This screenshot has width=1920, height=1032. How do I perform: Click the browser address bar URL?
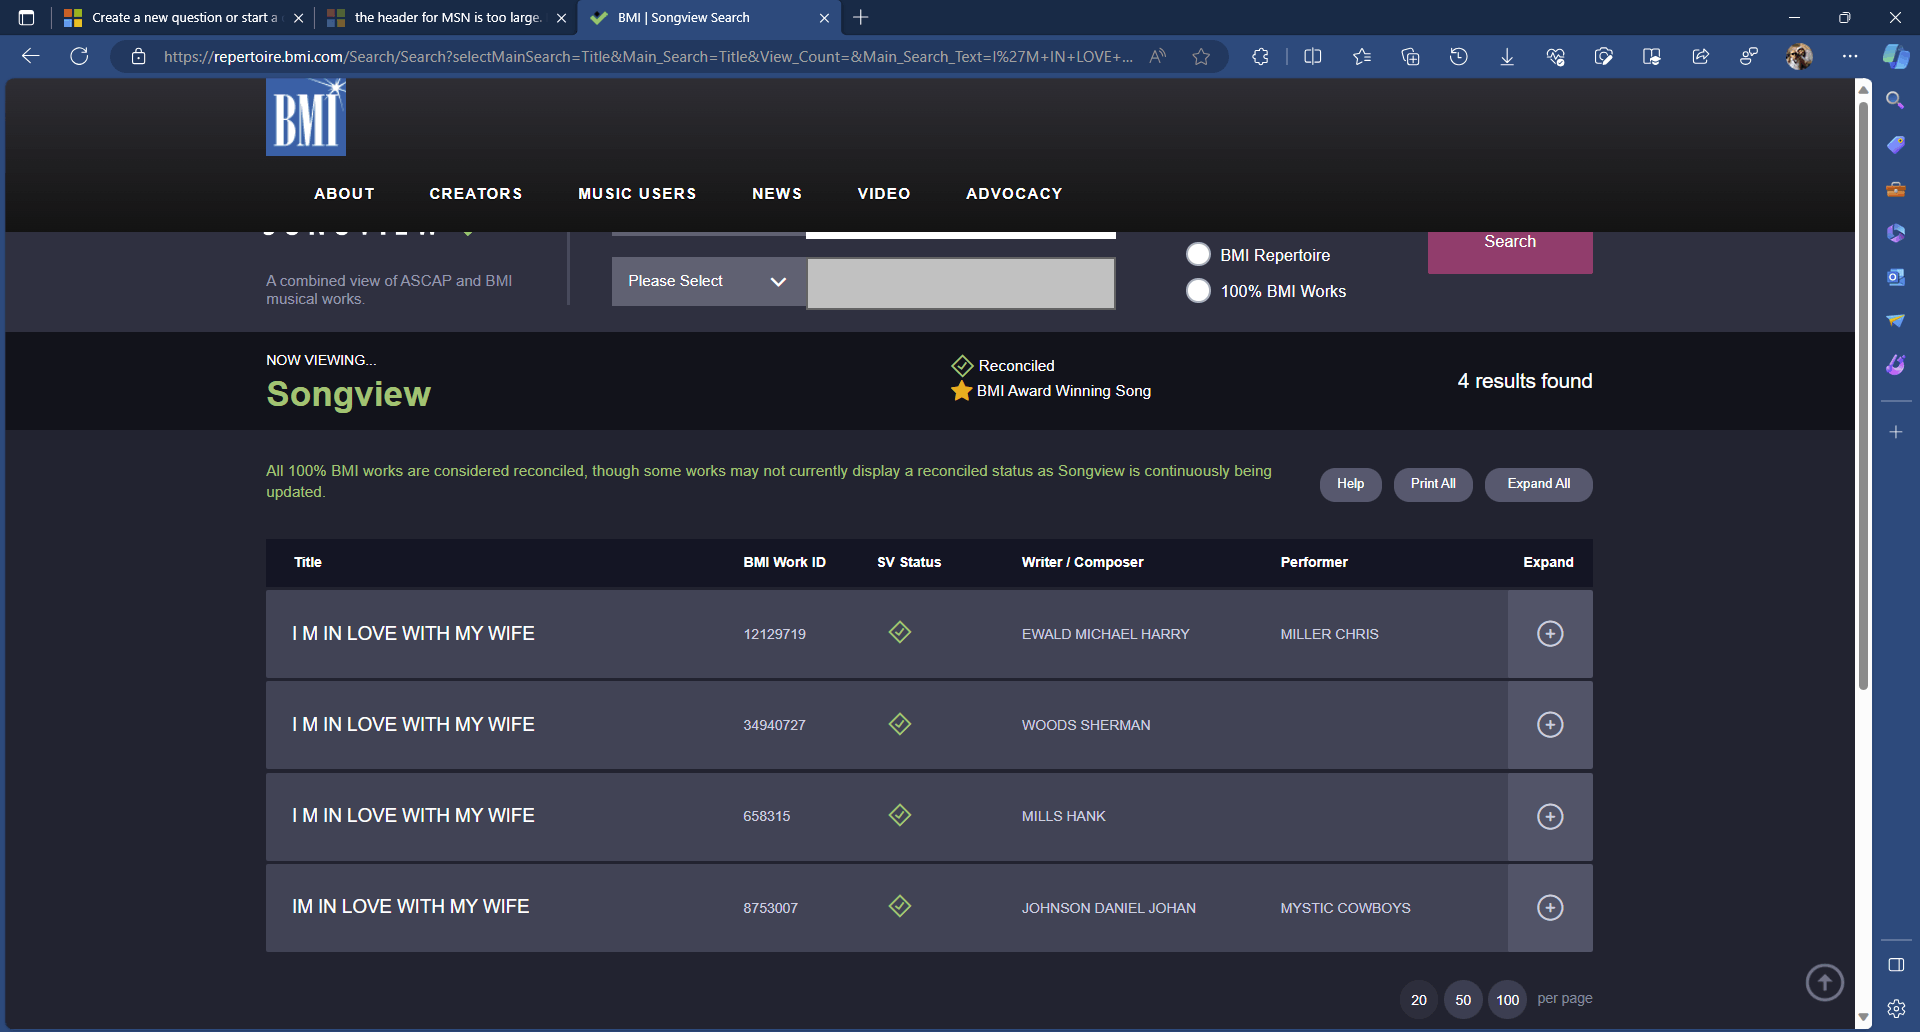(x=648, y=57)
